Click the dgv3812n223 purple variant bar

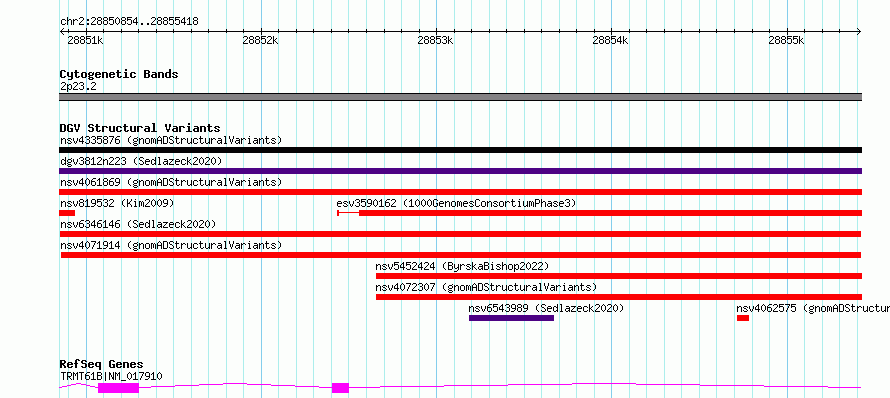[x=460, y=171]
